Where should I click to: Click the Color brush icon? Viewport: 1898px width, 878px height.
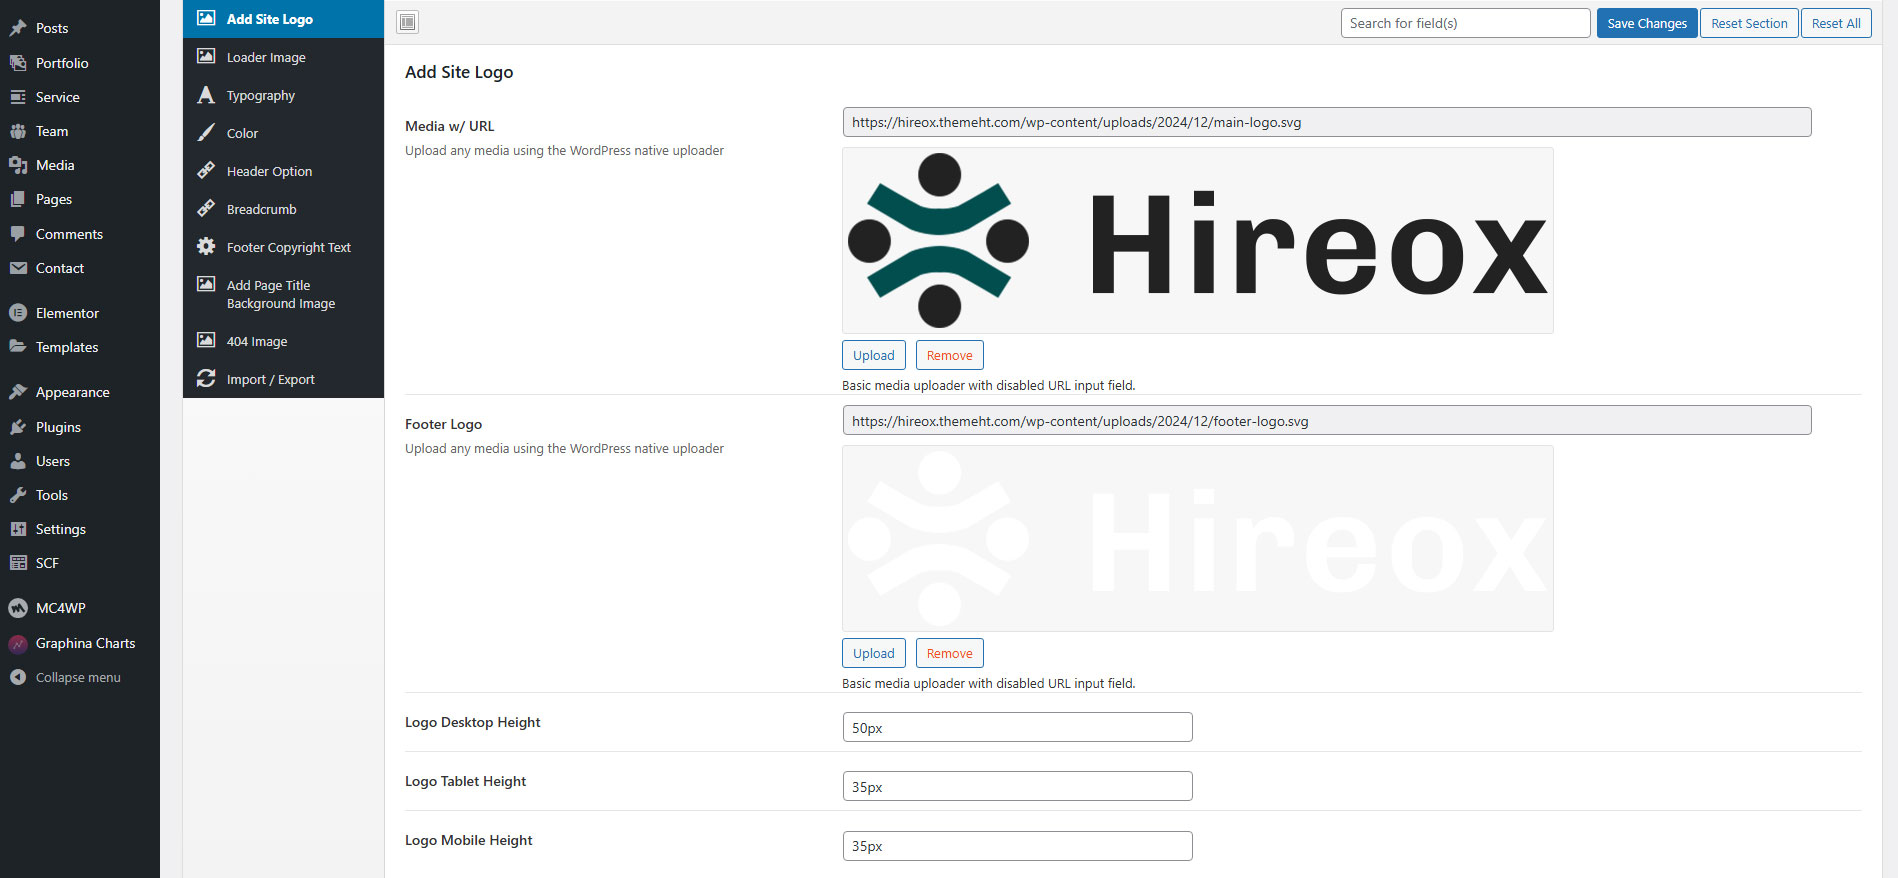[206, 133]
